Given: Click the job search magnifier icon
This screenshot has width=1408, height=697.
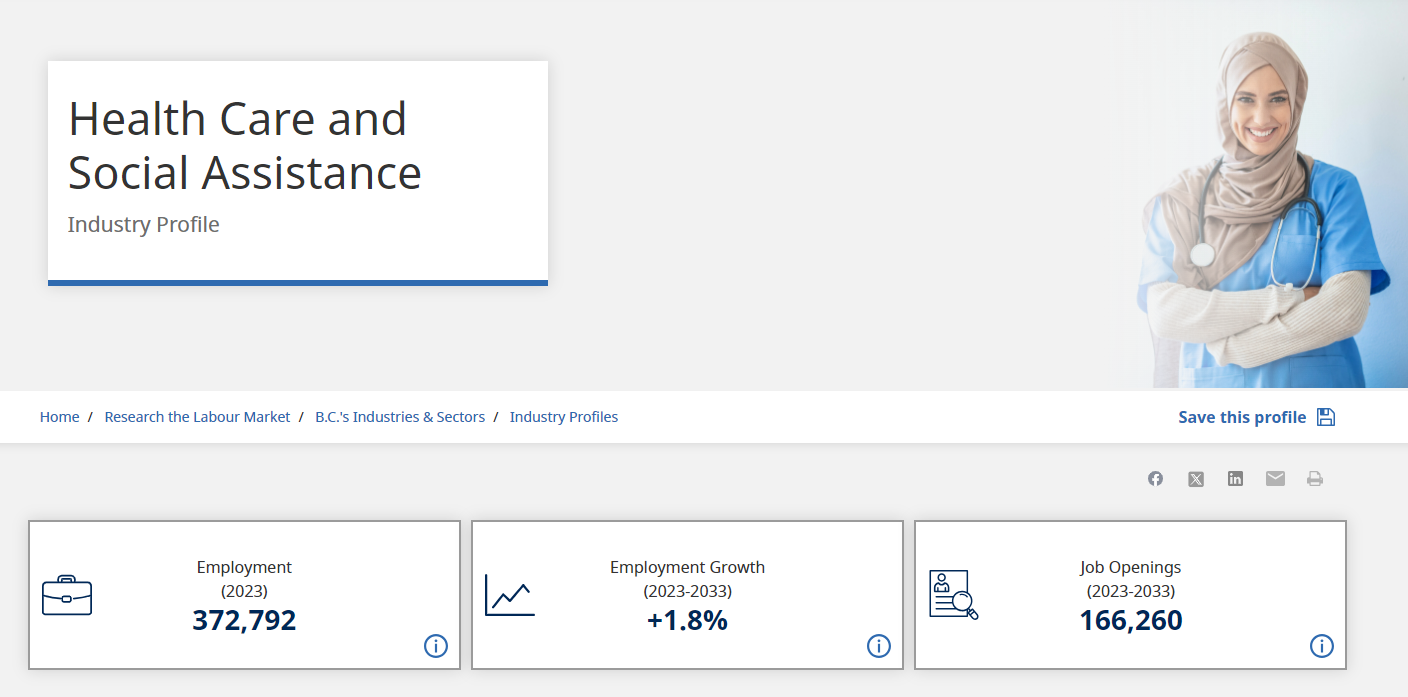Looking at the screenshot, I should click(x=953, y=595).
